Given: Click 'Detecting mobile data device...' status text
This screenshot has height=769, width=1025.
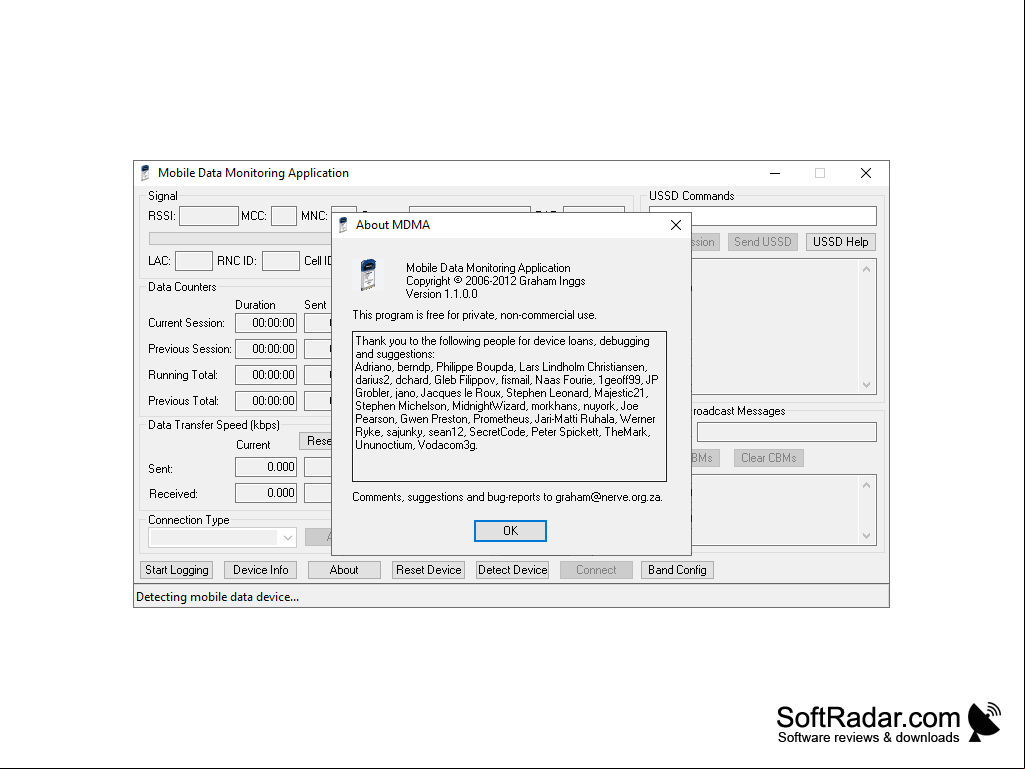Looking at the screenshot, I should click(217, 597).
